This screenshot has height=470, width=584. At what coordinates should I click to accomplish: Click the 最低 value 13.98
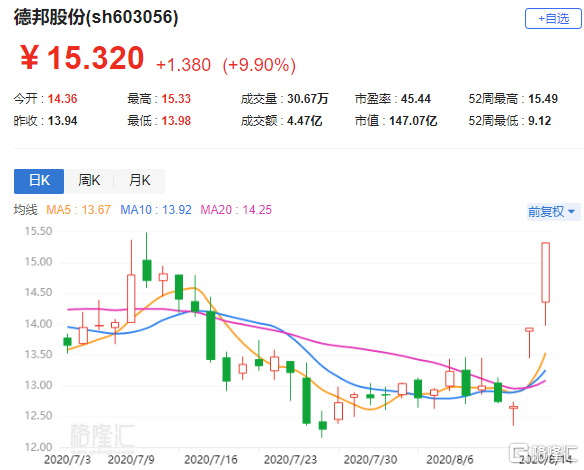tap(176, 121)
